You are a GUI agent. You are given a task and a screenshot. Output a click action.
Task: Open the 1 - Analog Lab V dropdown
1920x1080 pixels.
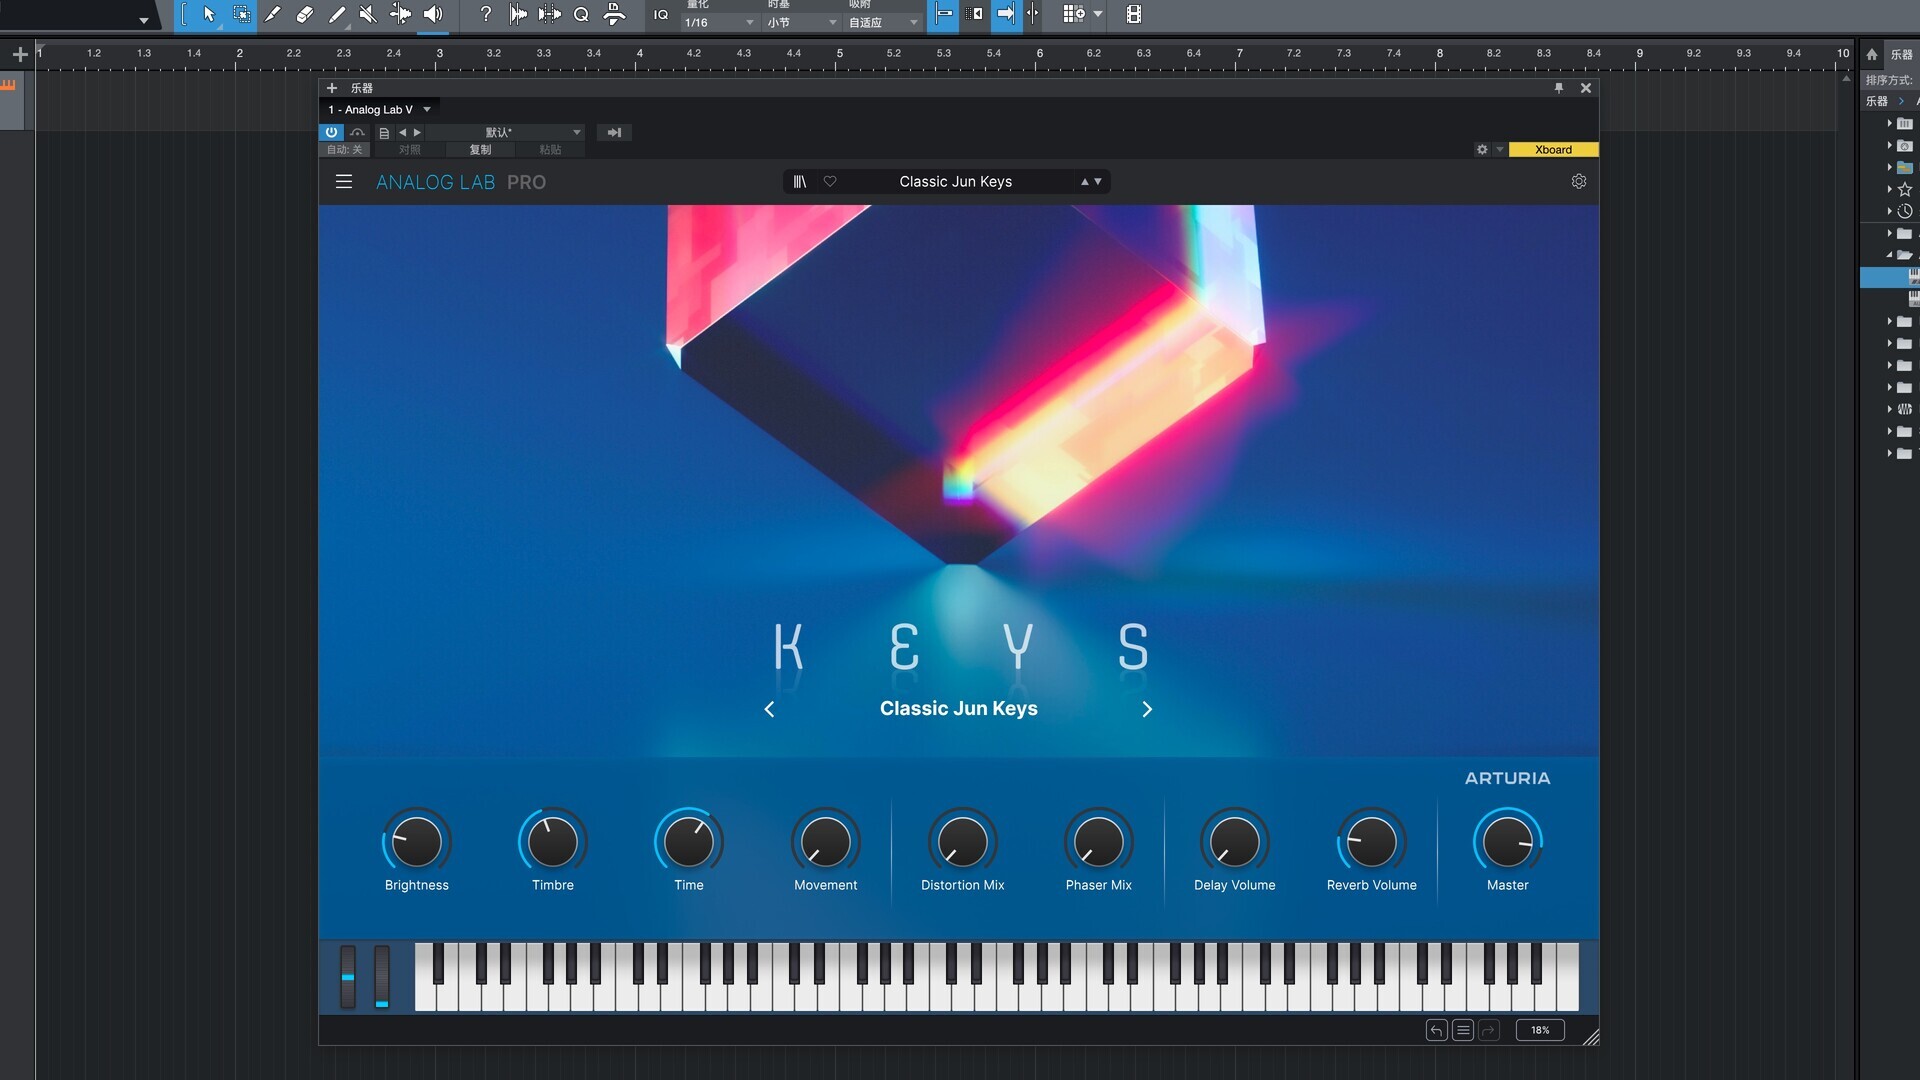pos(379,110)
